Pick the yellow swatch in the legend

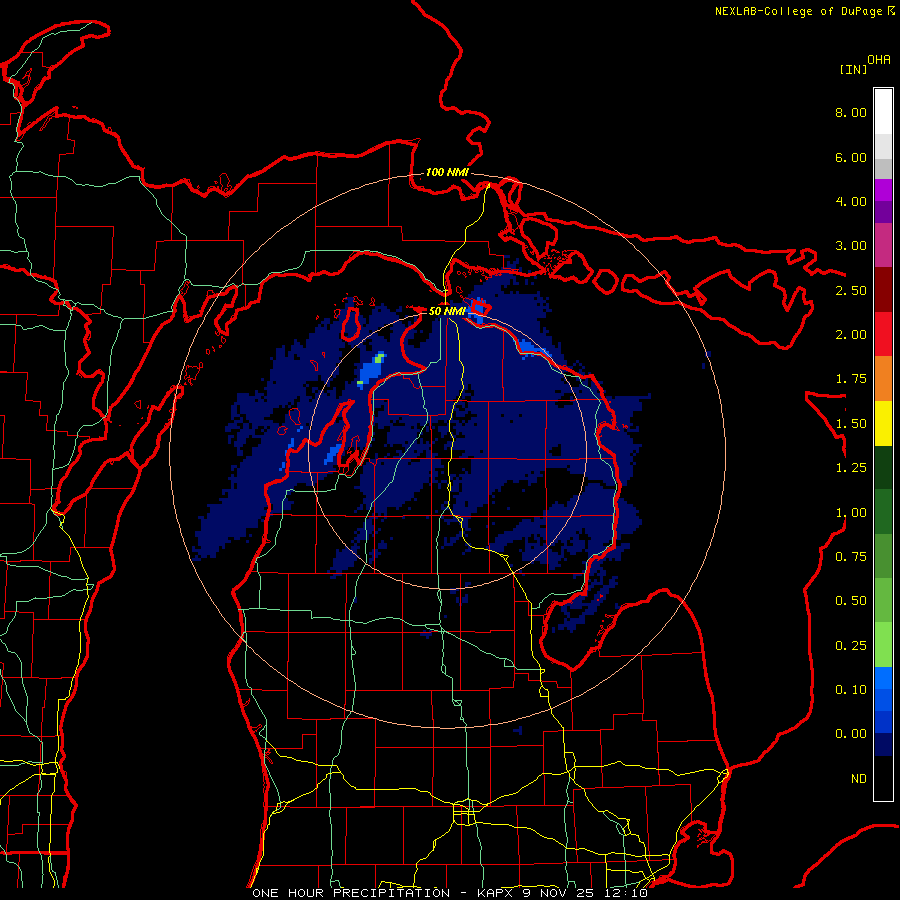(x=883, y=423)
